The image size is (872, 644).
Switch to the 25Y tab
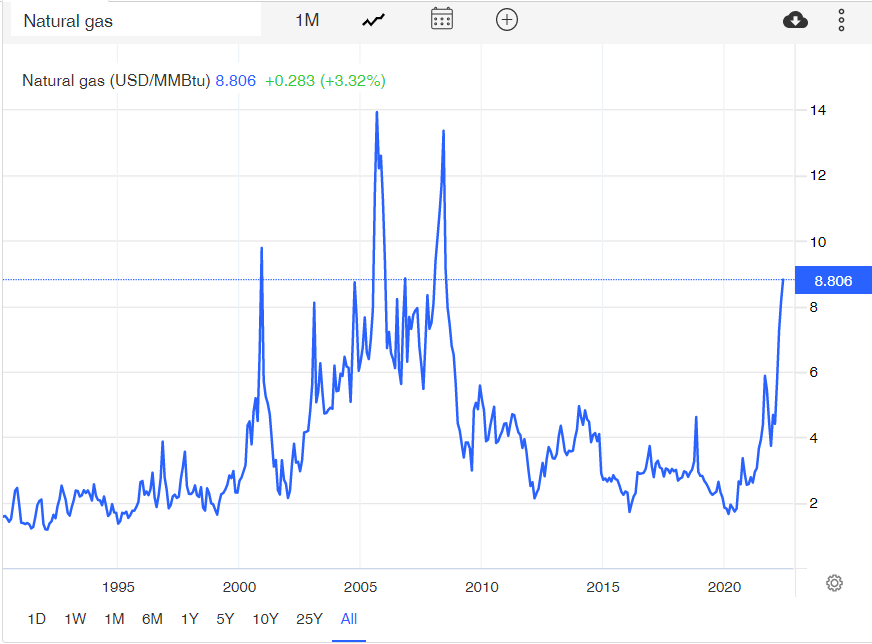[x=311, y=619]
